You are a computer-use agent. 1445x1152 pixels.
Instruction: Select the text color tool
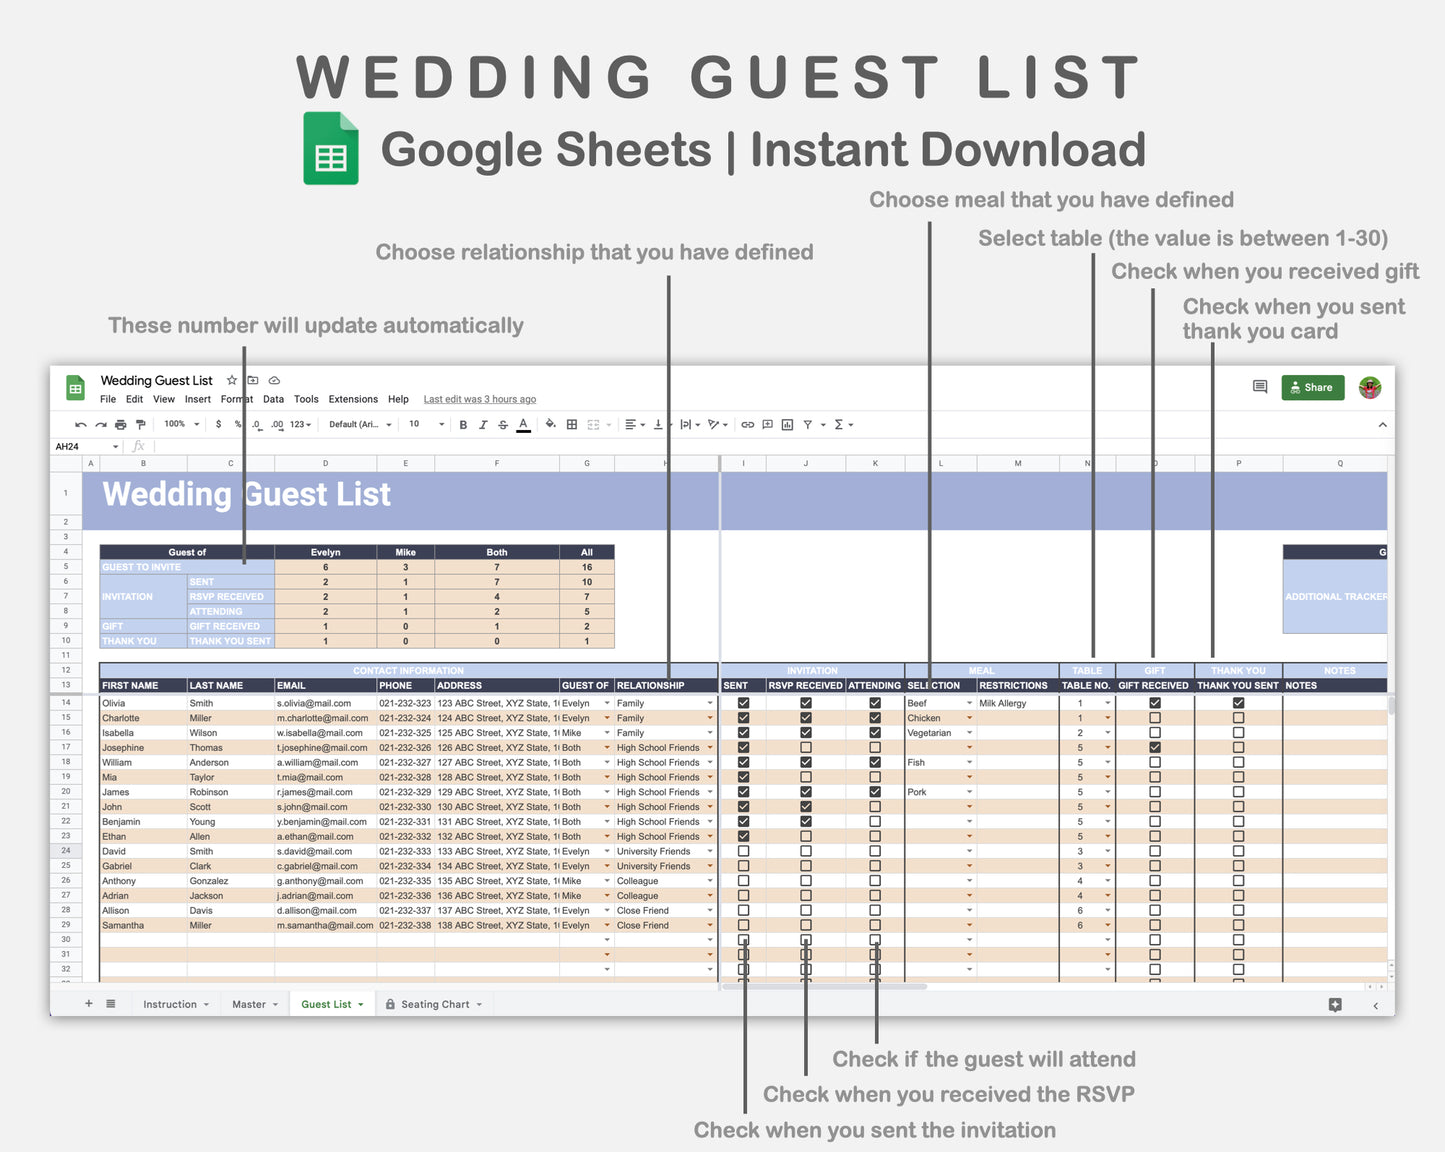[523, 424]
